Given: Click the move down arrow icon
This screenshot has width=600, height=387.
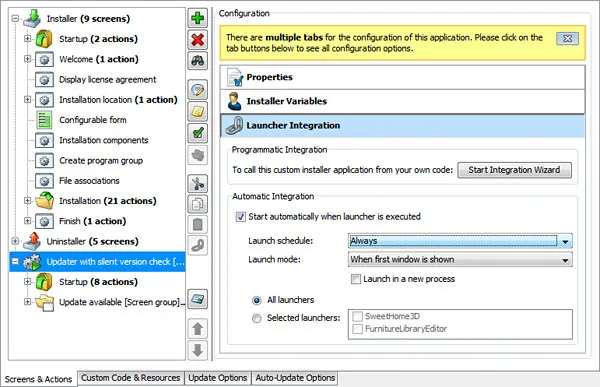Looking at the screenshot, I should pos(197,350).
